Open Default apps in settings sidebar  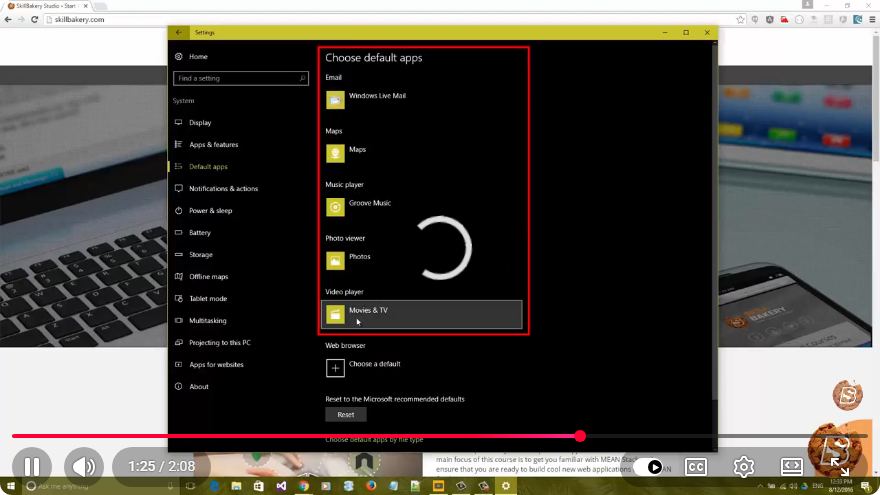[208, 167]
